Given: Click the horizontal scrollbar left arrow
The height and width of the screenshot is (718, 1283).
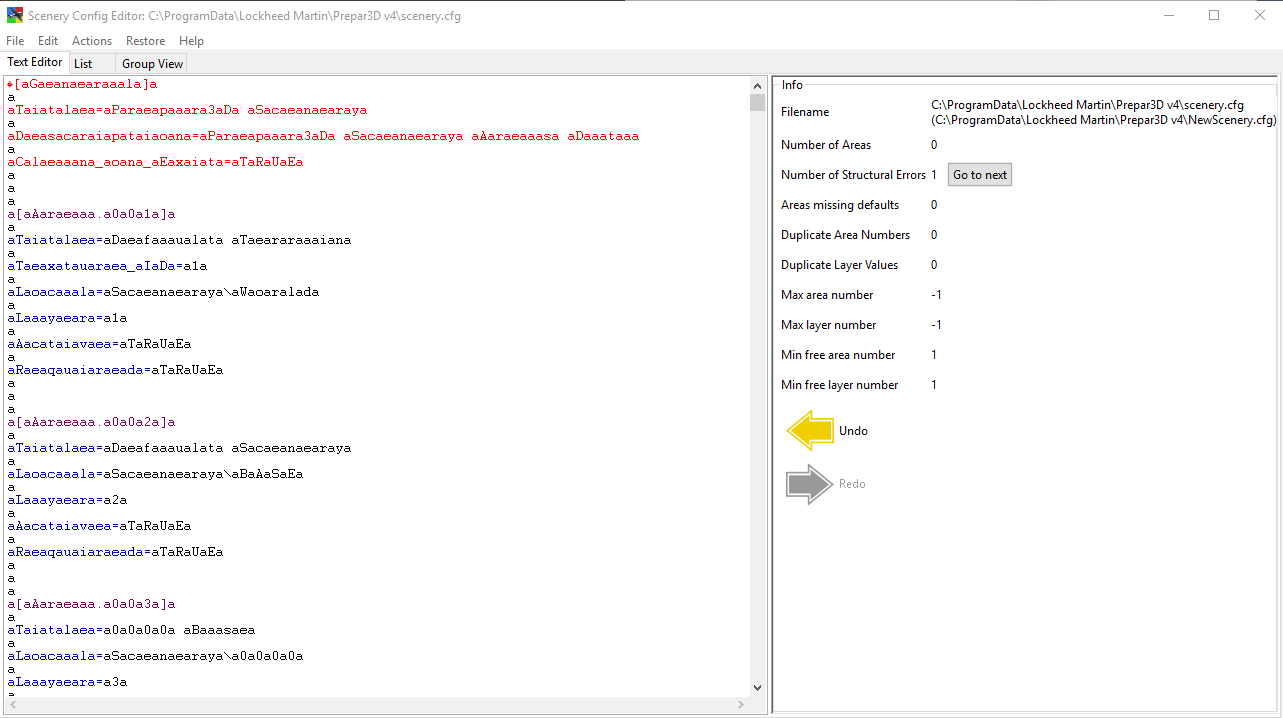Looking at the screenshot, I should tap(12, 704).
